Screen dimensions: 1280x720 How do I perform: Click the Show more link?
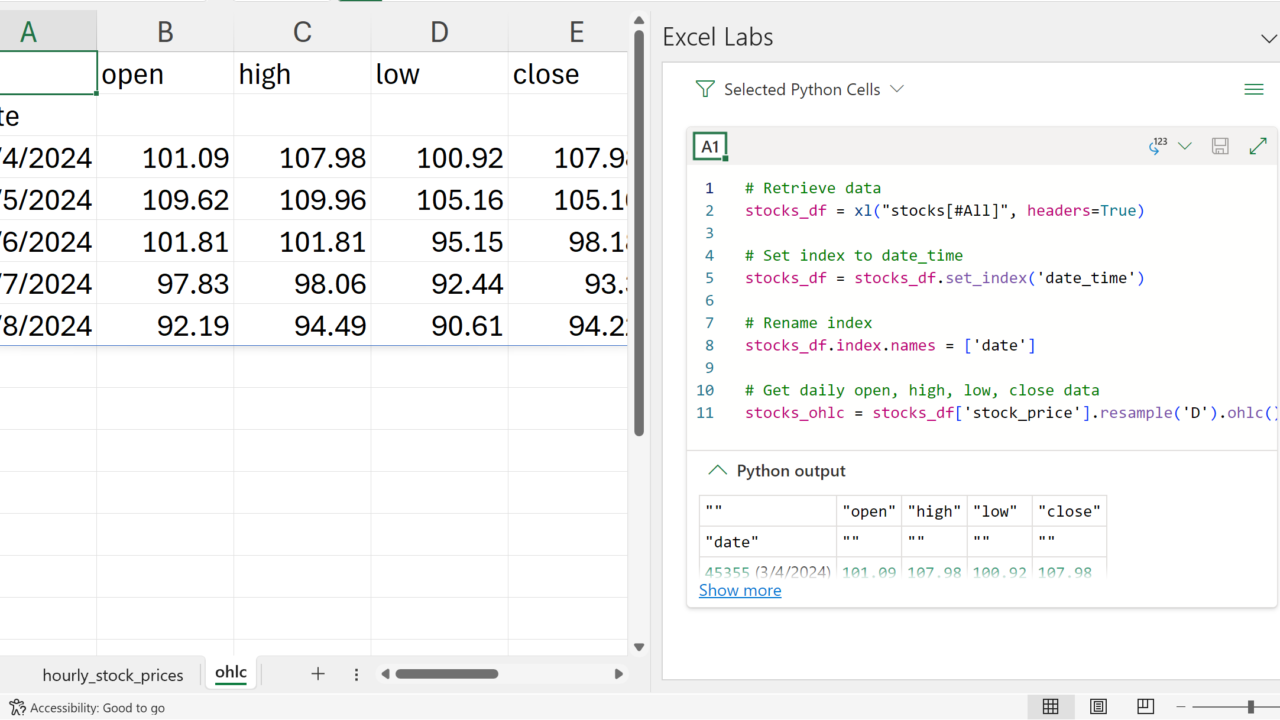pos(740,590)
